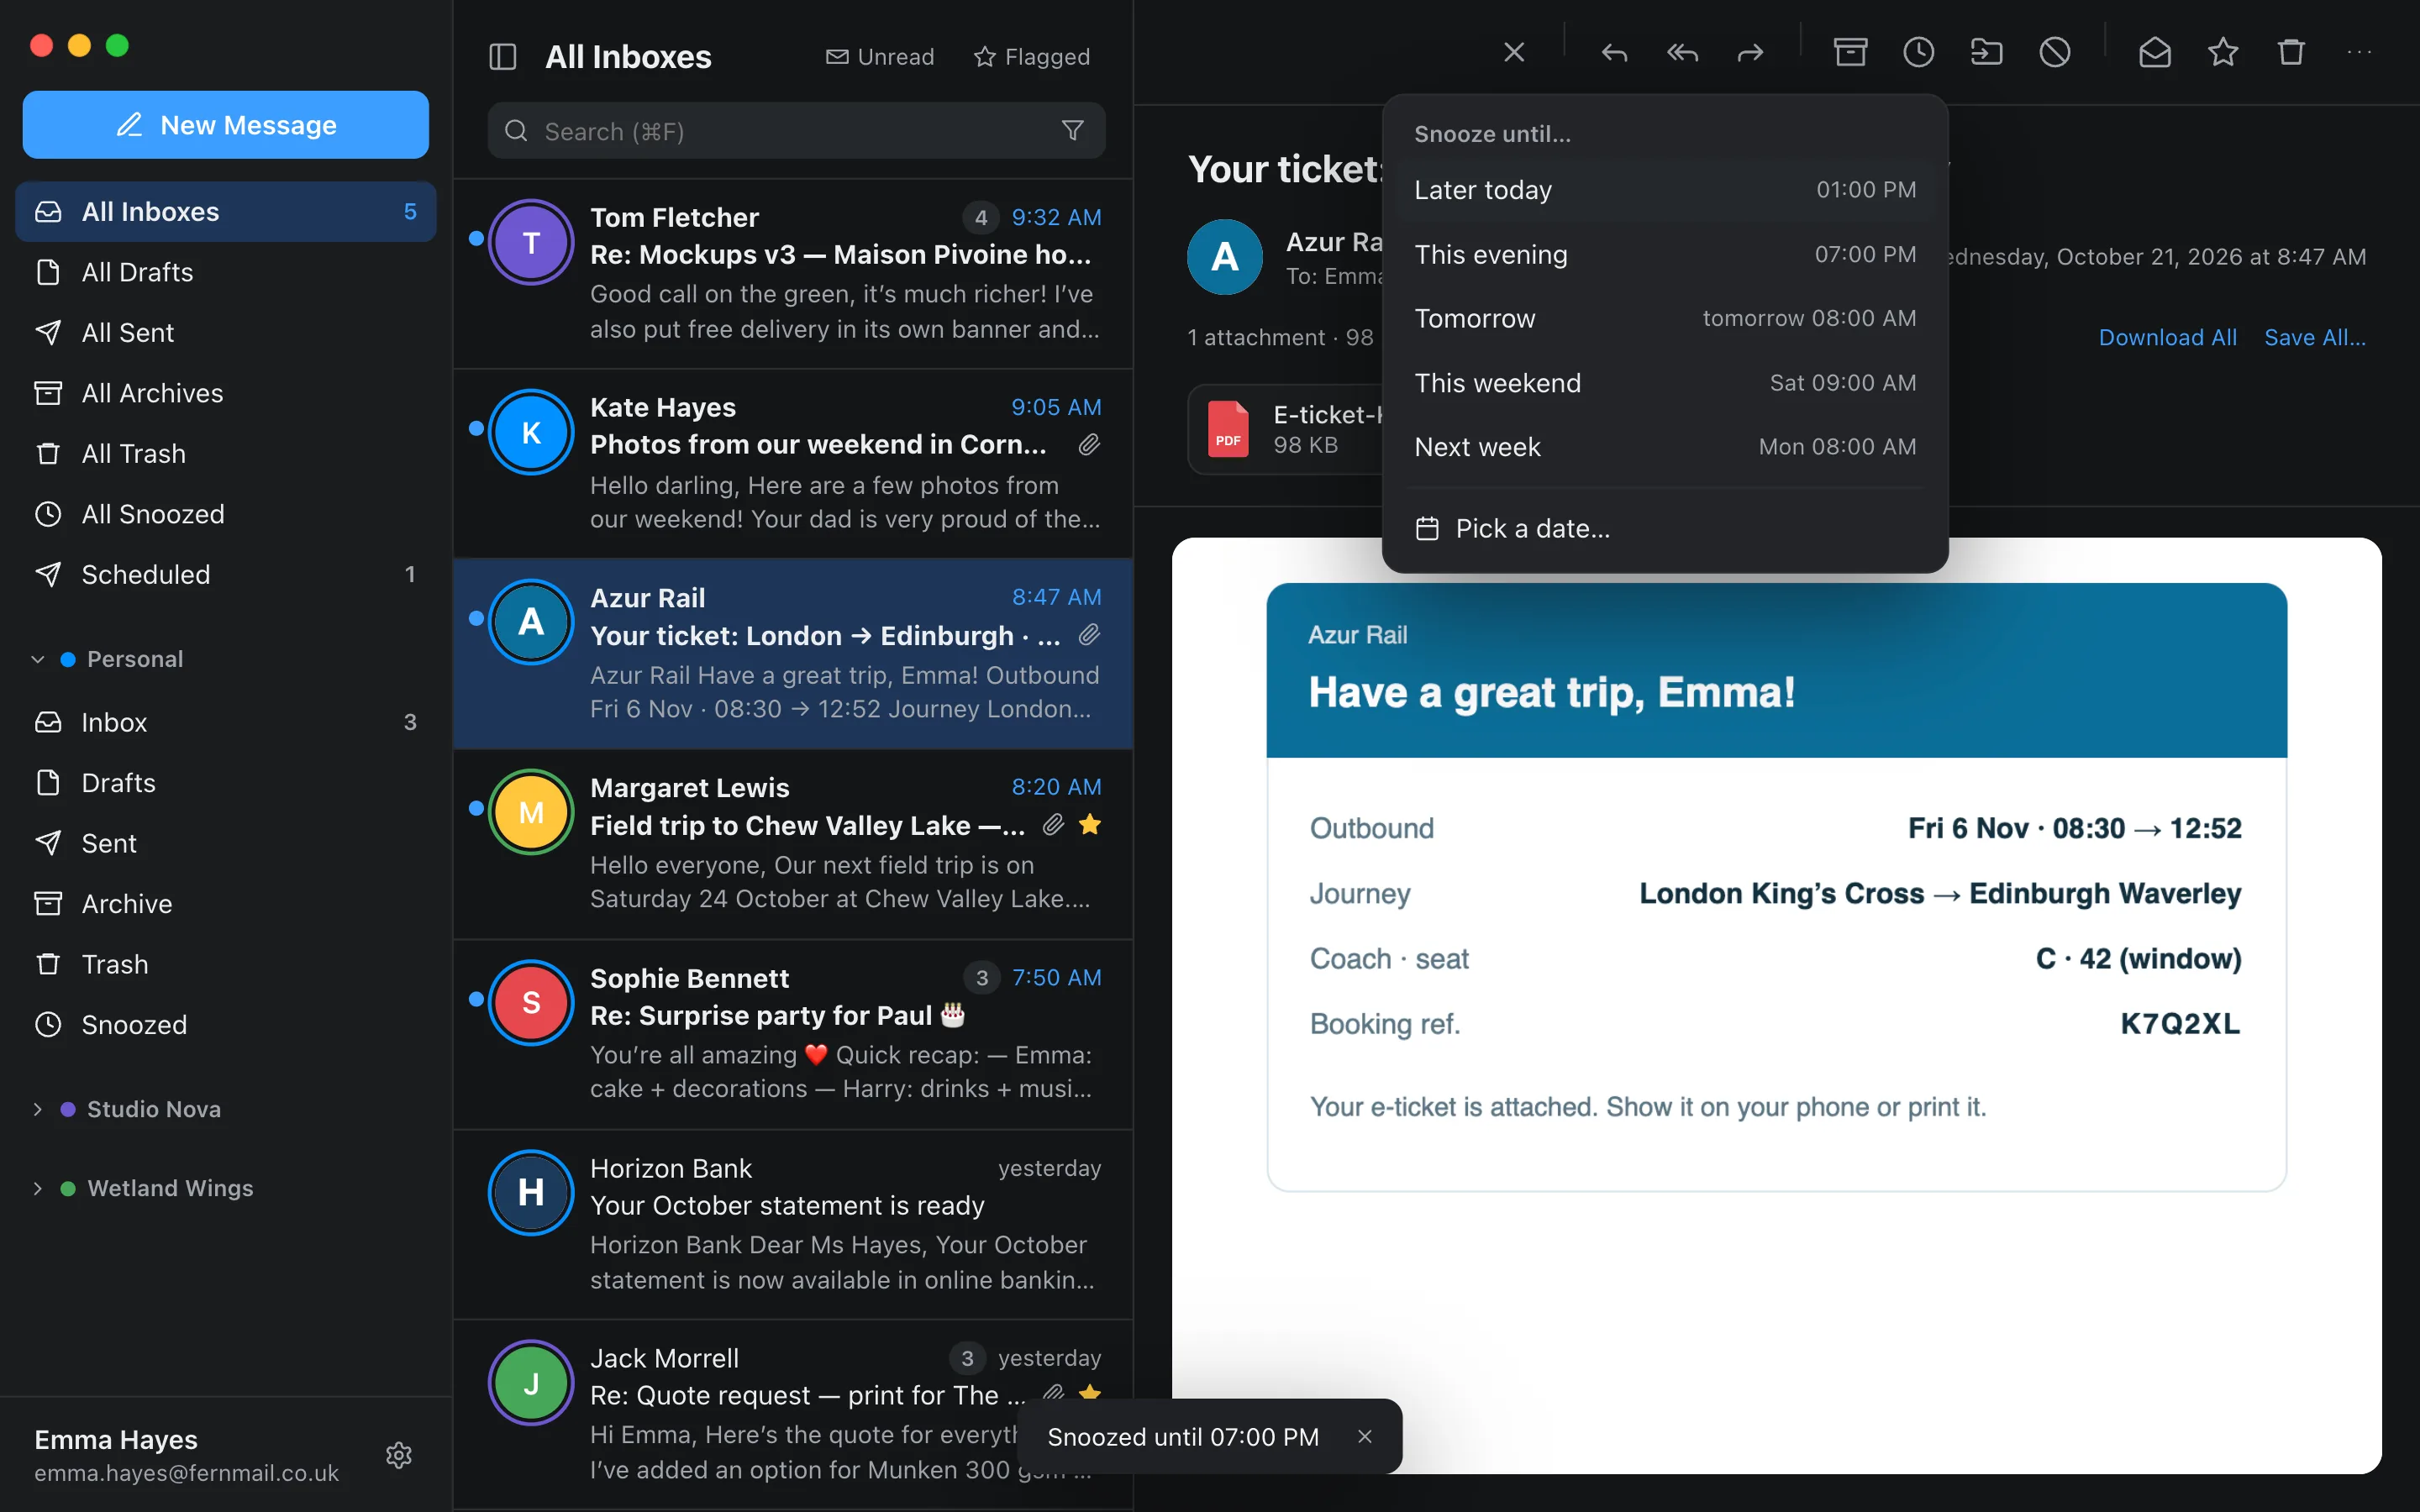Close the open message with X icon
2420x1512 pixels.
pos(1514,52)
